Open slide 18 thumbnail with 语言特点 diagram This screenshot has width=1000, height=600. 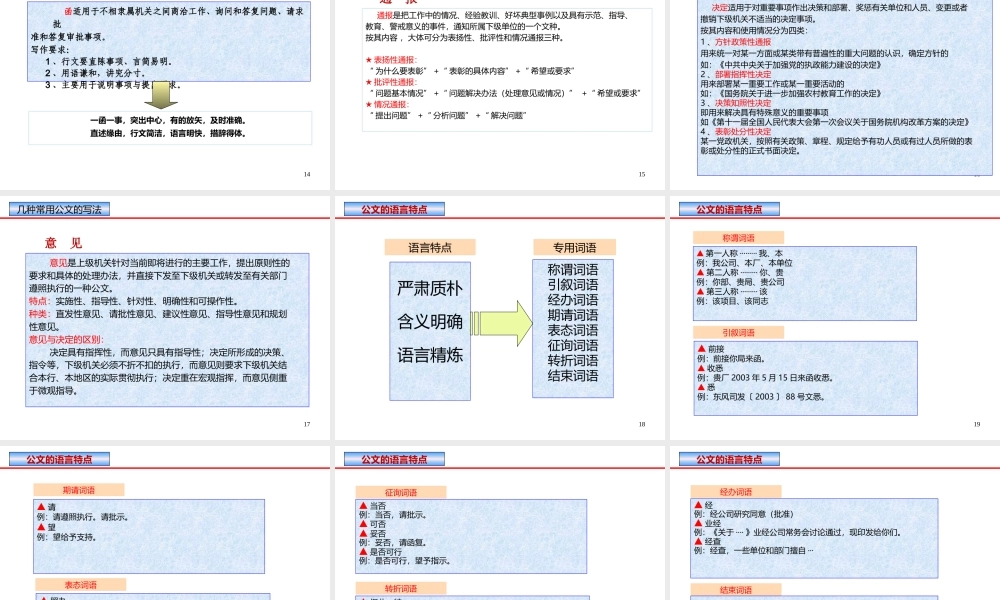coord(500,318)
